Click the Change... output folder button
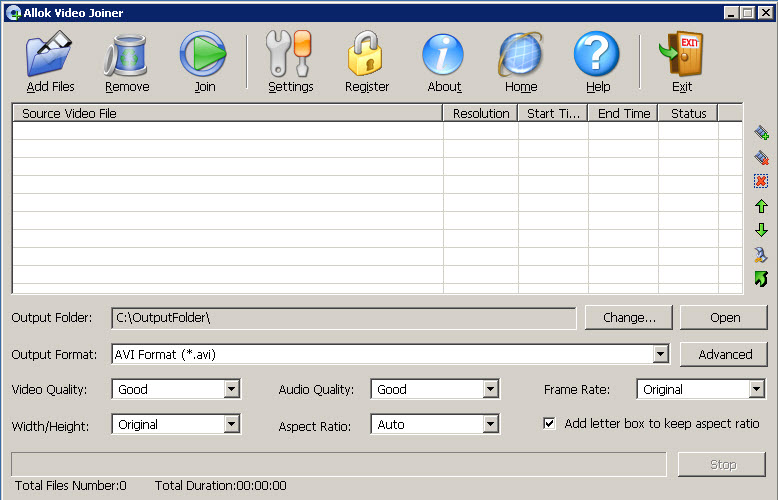778x500 pixels. (x=629, y=317)
